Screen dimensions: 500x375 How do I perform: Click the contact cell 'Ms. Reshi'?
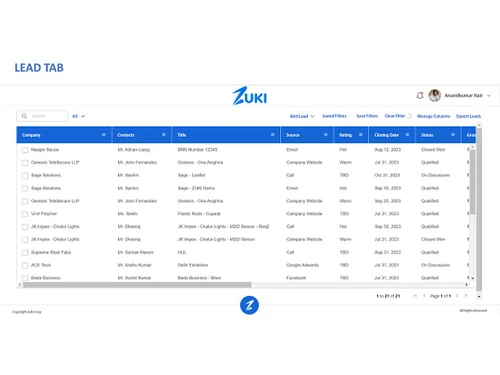127,214
